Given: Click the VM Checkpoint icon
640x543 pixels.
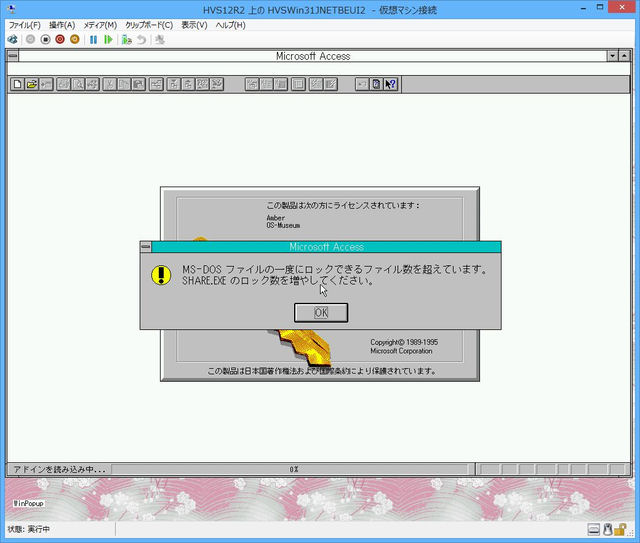Looking at the screenshot, I should point(127,40).
